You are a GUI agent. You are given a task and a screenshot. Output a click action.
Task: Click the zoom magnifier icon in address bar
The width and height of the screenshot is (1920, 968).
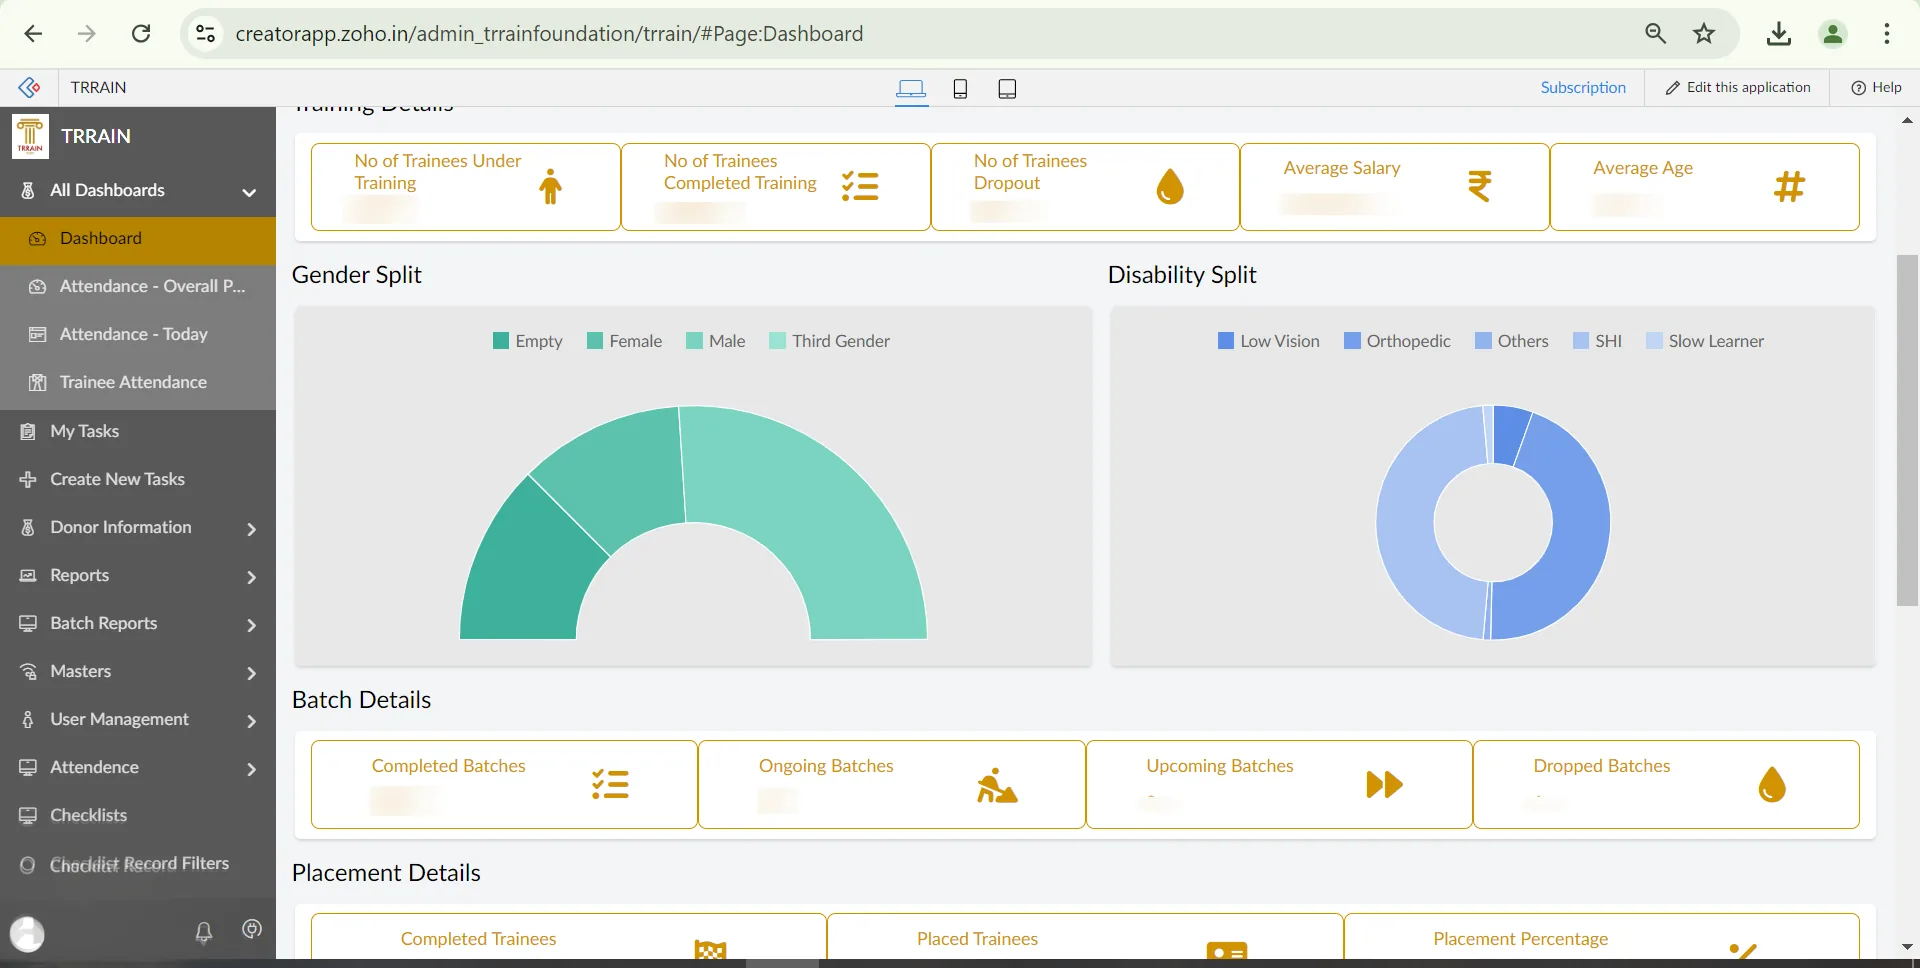[1655, 34]
